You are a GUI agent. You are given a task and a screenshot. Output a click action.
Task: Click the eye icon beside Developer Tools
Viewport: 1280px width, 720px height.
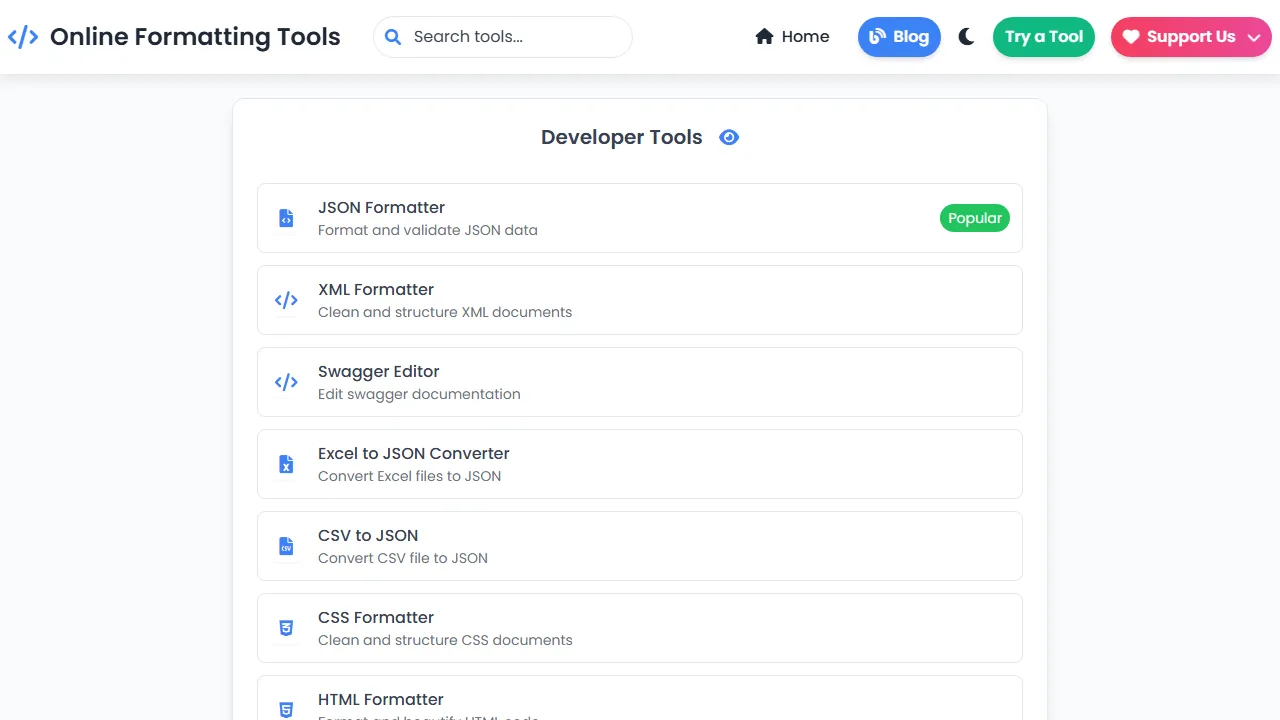[729, 137]
